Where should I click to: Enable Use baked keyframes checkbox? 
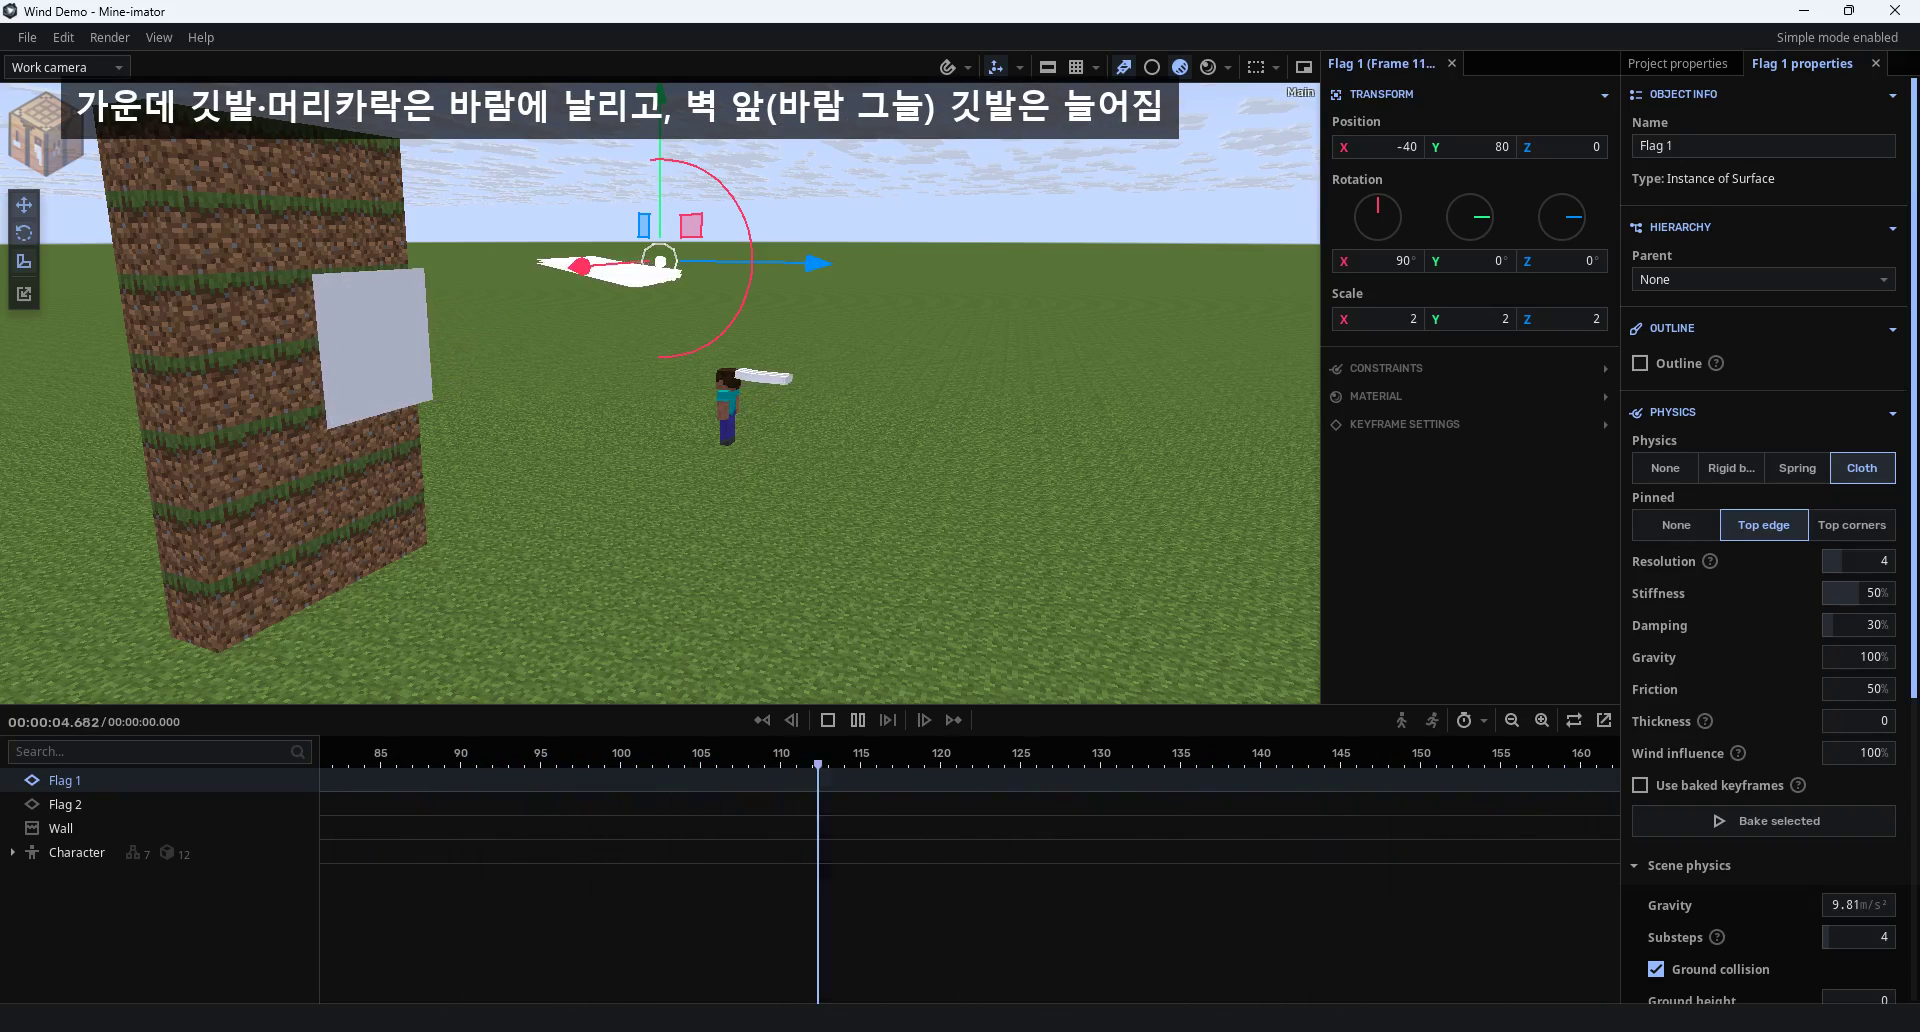coord(1640,785)
